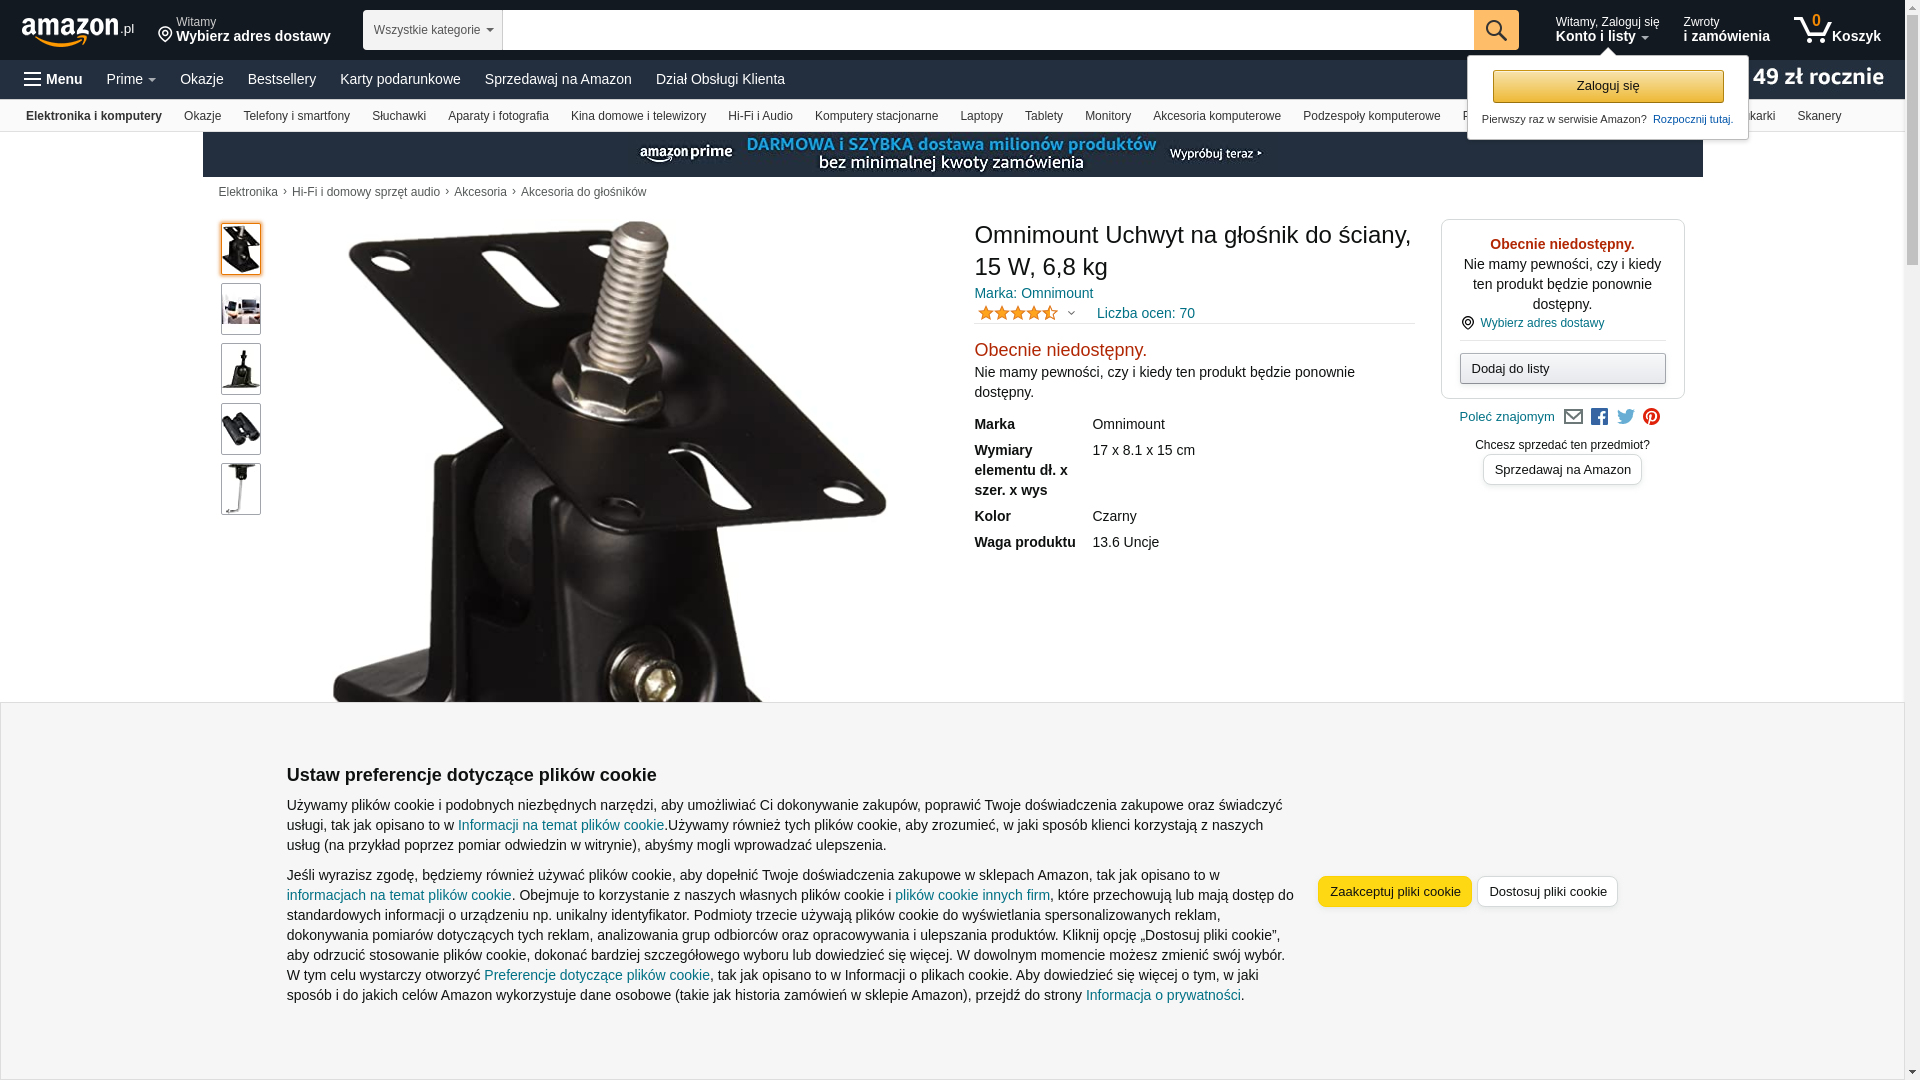
Task: Open the shopping cart icon
Action: 1837,30
